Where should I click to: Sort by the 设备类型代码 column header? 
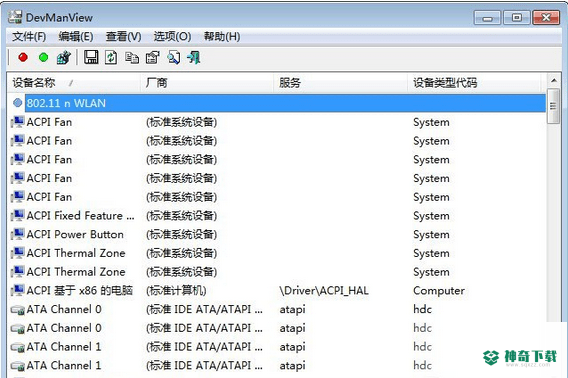pos(474,83)
